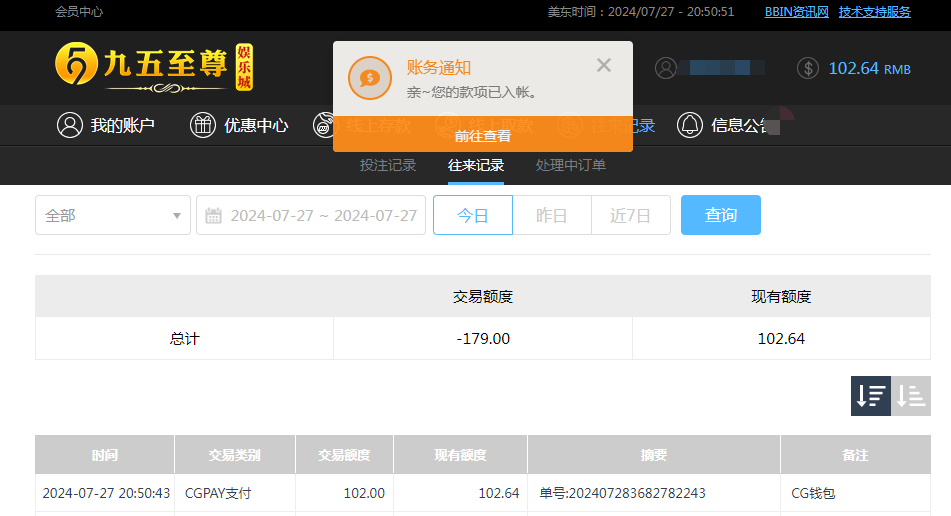Sort records in ascending order
Screen dimensions: 951x516
pos(911,396)
